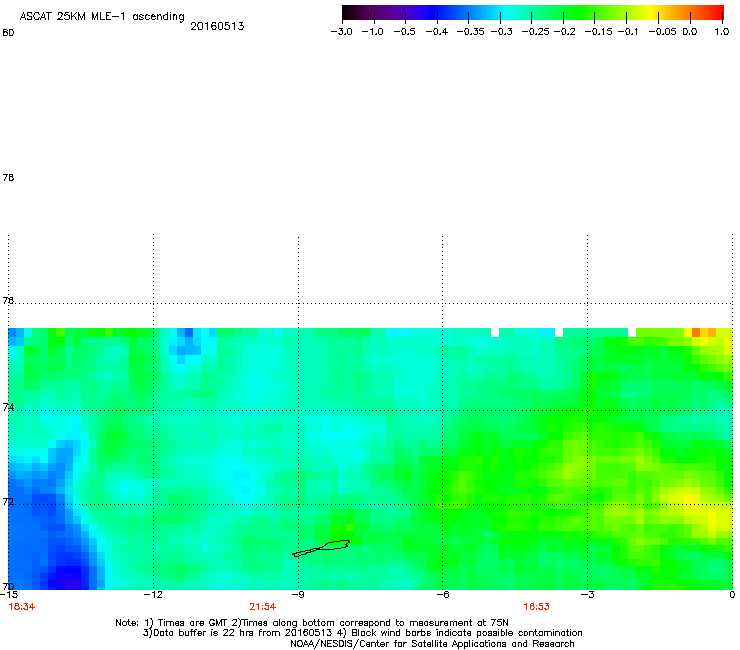Click the 1.0 color scale label
The image size is (740, 650).
pyautogui.click(x=722, y=32)
